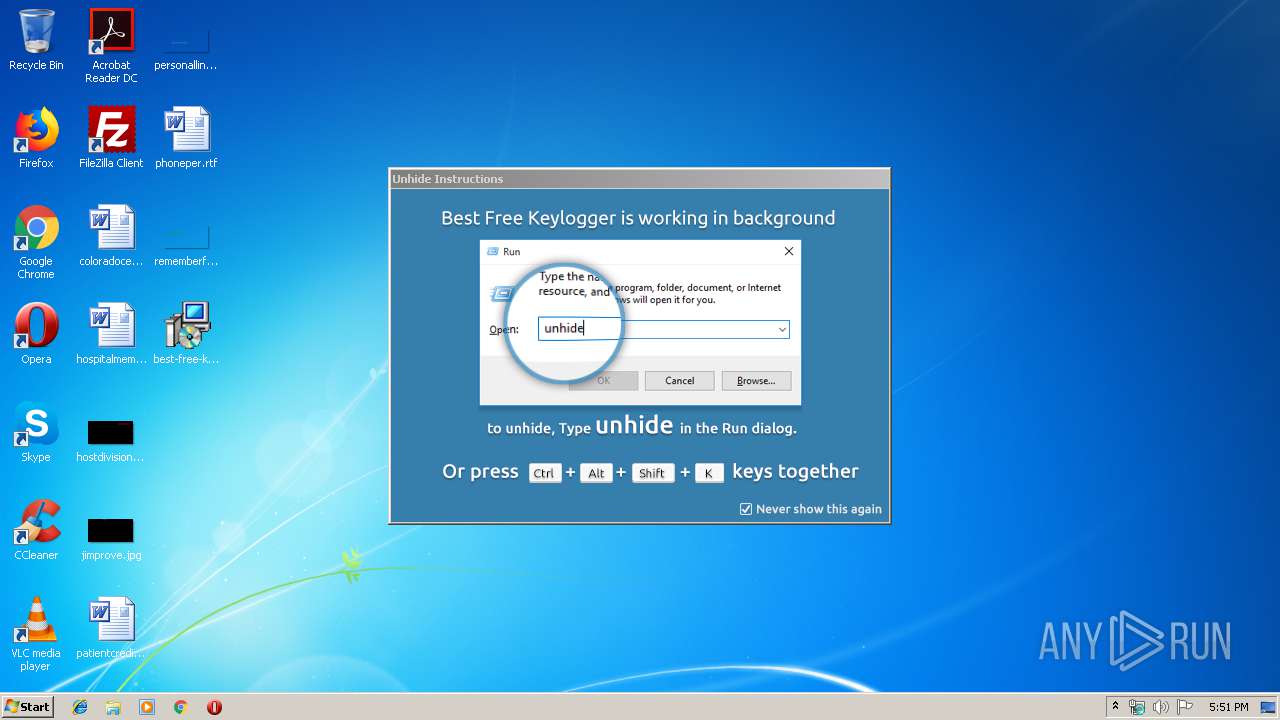Screen dimensions: 1280x720
Task: Launch Windows Media Player from taskbar
Action: (147, 707)
